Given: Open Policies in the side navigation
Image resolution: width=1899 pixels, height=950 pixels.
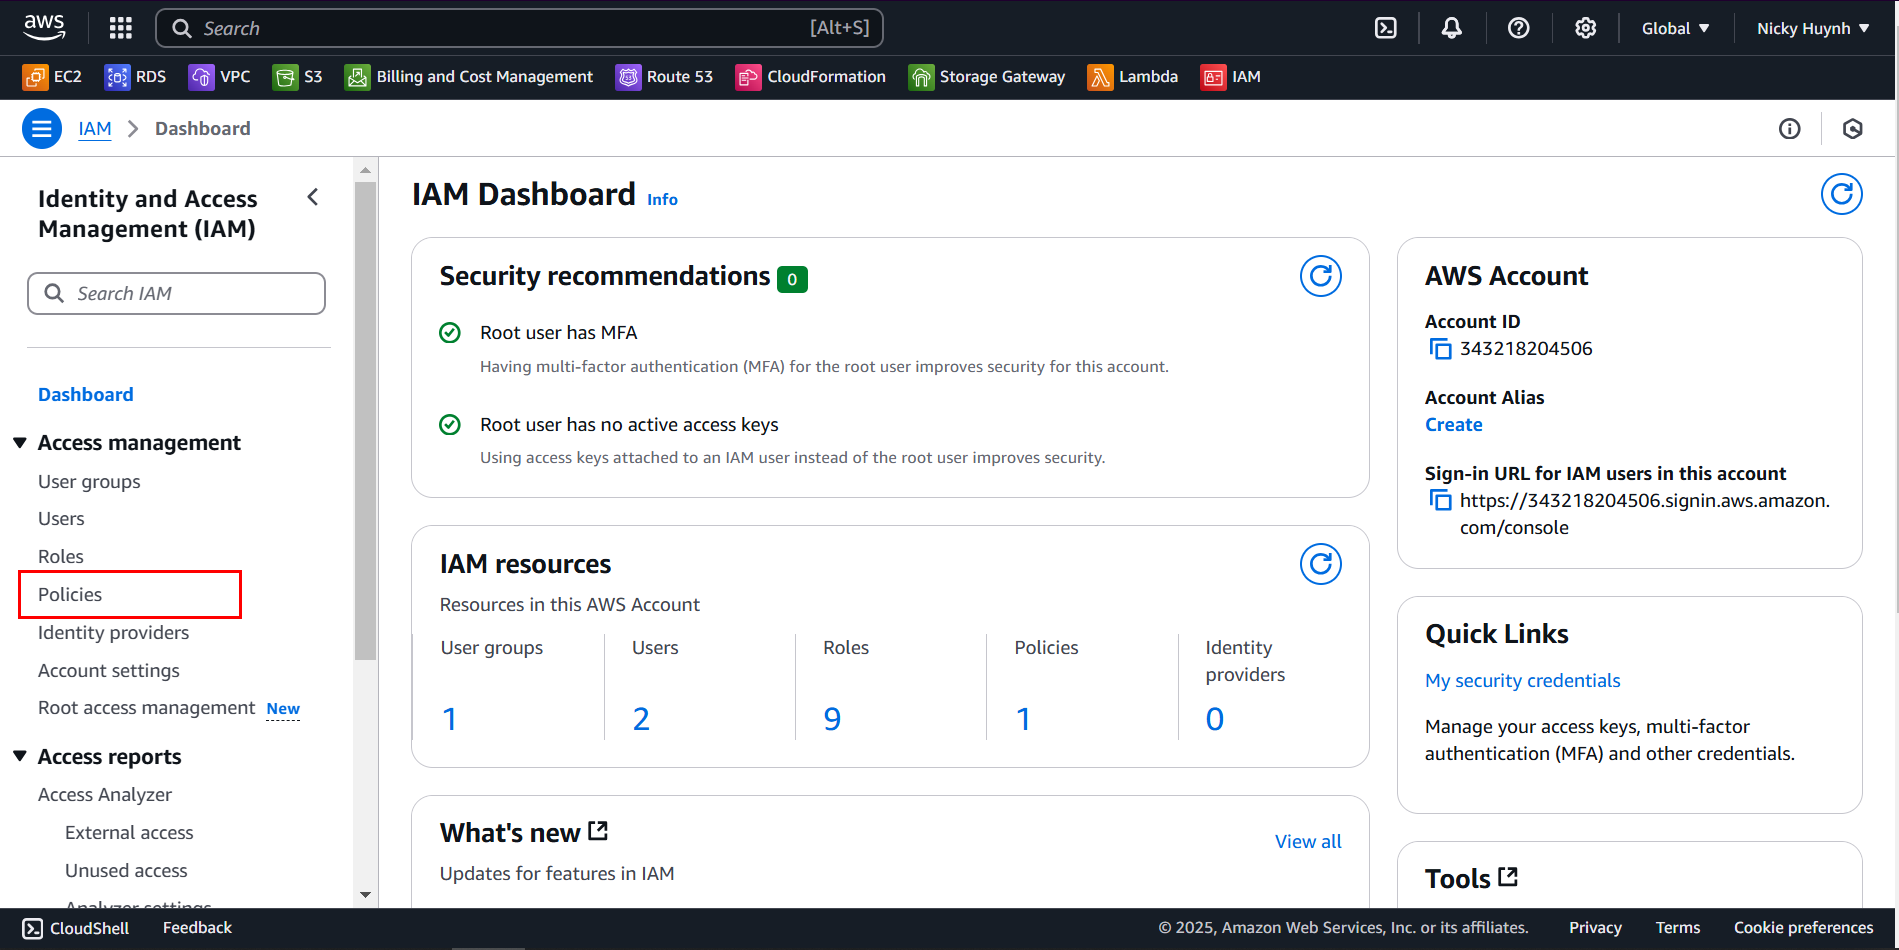Looking at the screenshot, I should 70,595.
